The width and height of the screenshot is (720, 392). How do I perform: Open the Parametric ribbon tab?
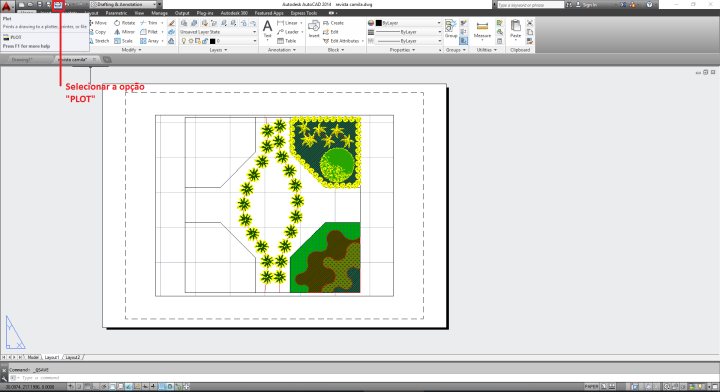pyautogui.click(x=116, y=13)
